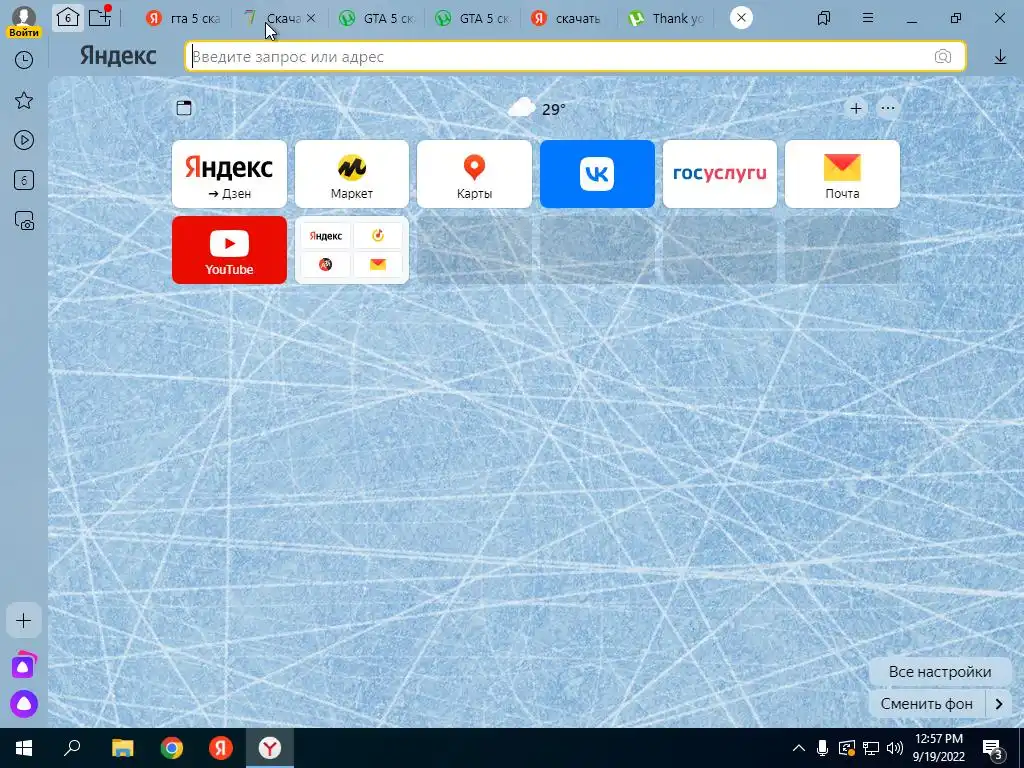The width and height of the screenshot is (1024, 768).
Task: Check the weather widget showing 29°
Action: [537, 108]
